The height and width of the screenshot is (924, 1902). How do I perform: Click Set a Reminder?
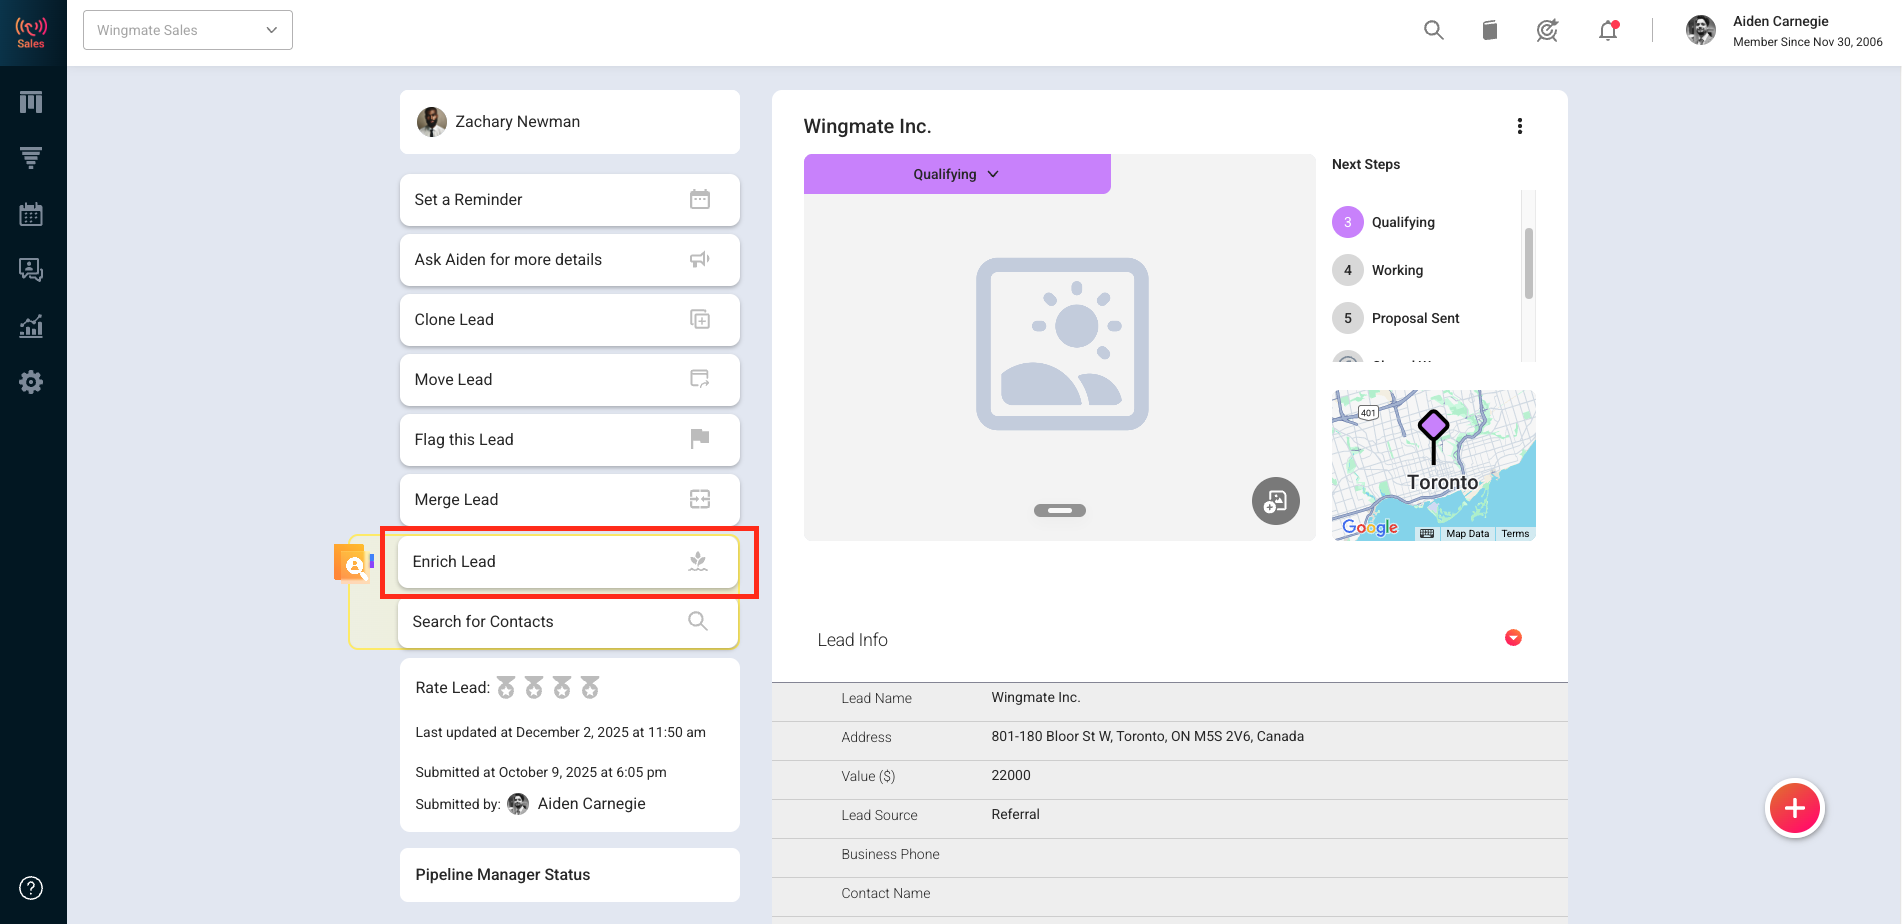pos(570,200)
